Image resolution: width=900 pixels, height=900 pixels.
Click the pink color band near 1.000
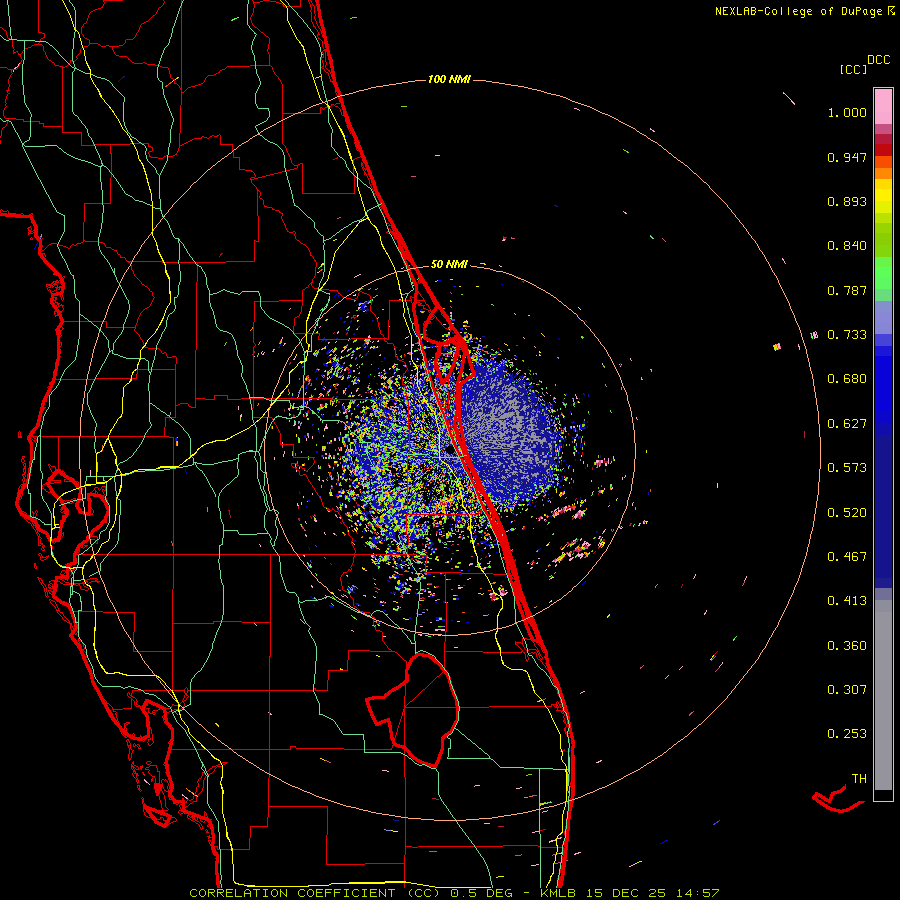pyautogui.click(x=883, y=107)
